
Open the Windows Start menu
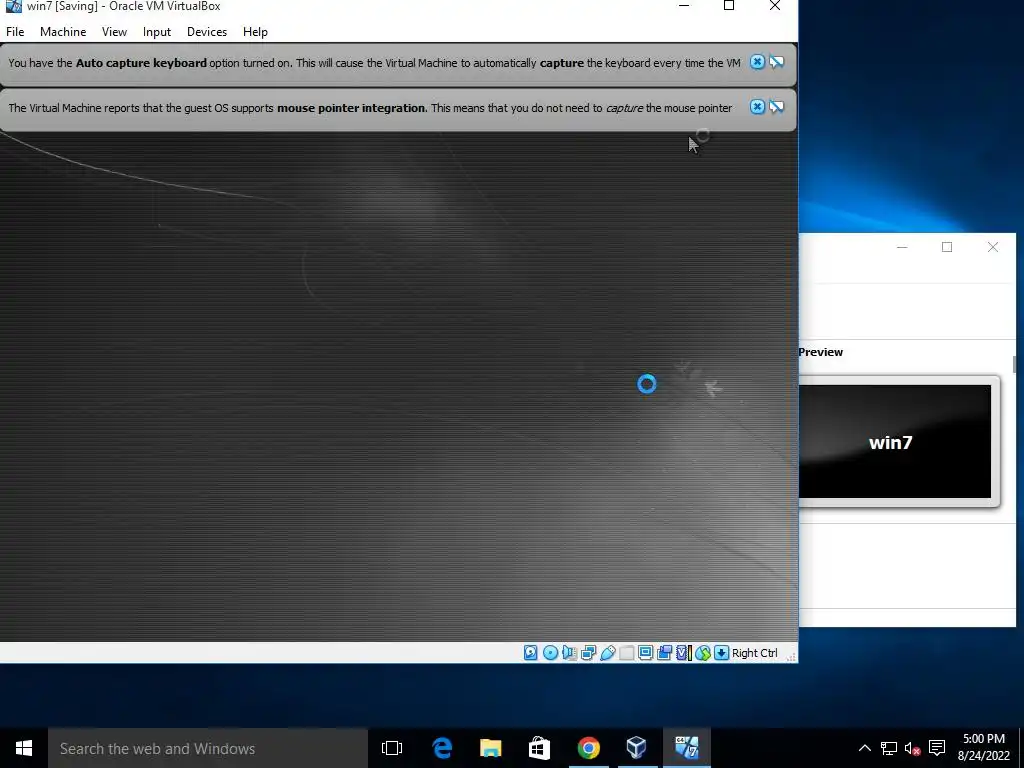pyautogui.click(x=24, y=748)
